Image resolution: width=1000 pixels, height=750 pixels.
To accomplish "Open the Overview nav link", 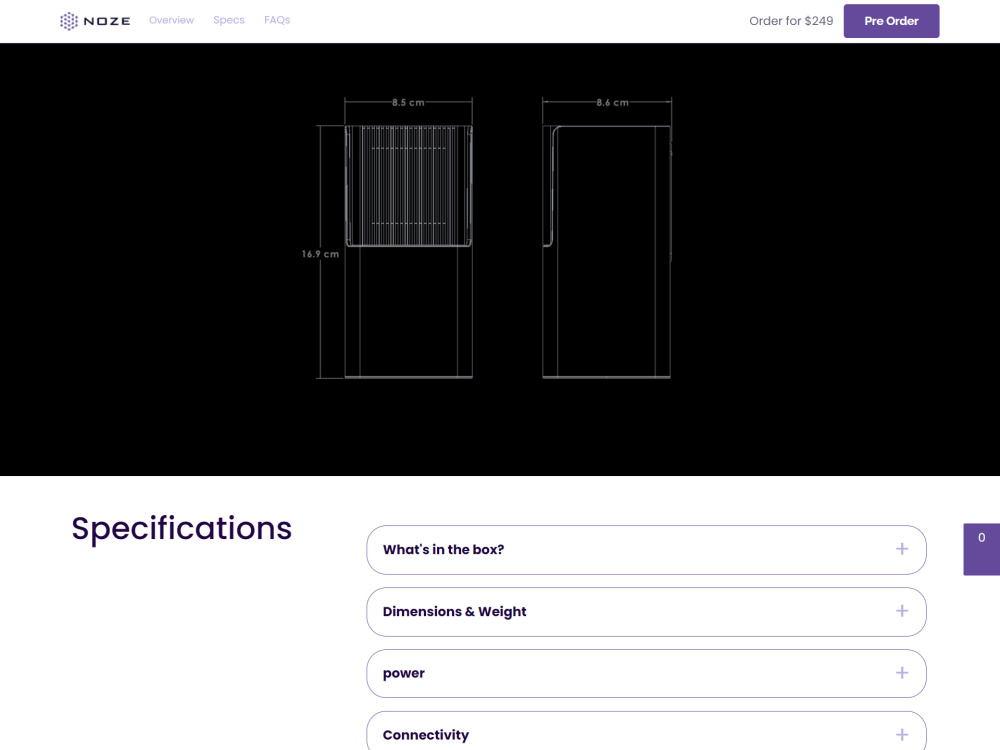I will pyautogui.click(x=172, y=20).
